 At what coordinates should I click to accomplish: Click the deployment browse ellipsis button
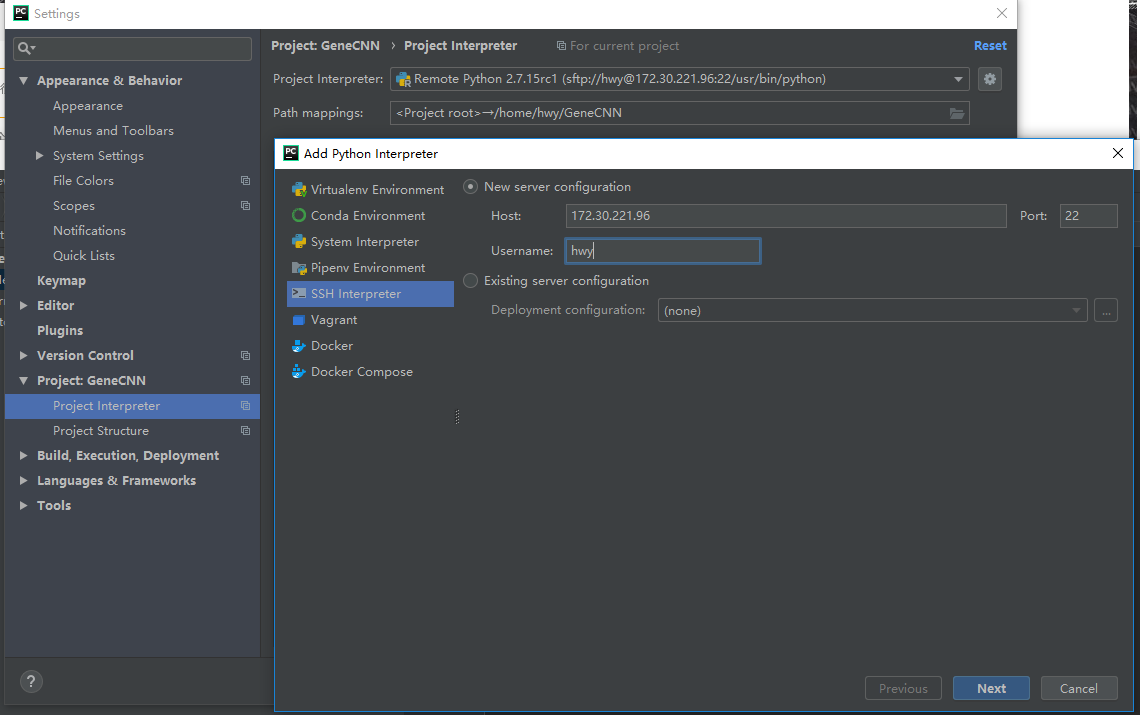[1106, 311]
